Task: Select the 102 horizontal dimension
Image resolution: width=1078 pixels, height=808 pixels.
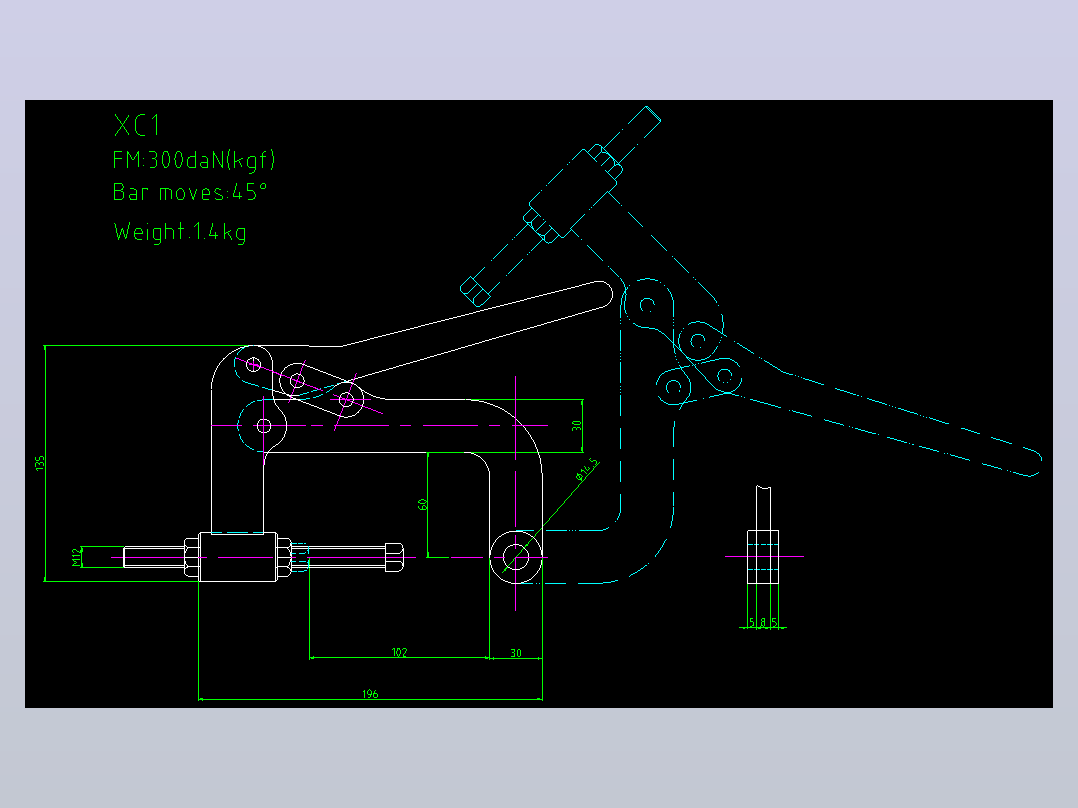Action: pyautogui.click(x=399, y=652)
